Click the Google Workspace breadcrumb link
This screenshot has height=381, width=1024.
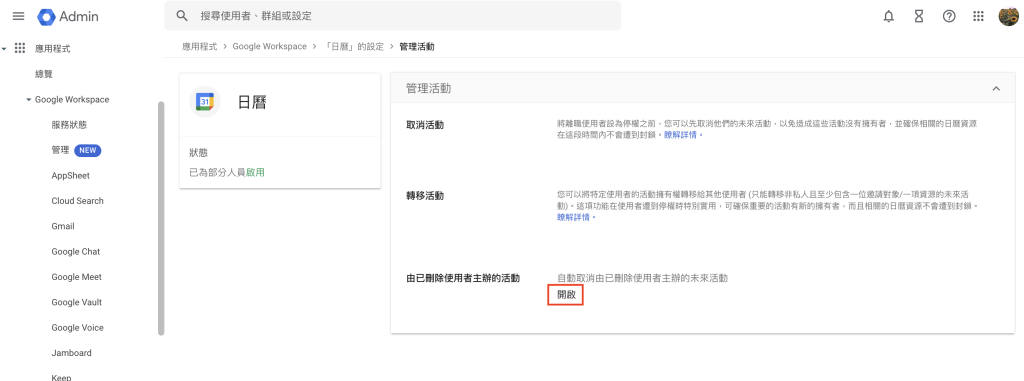pyautogui.click(x=269, y=46)
